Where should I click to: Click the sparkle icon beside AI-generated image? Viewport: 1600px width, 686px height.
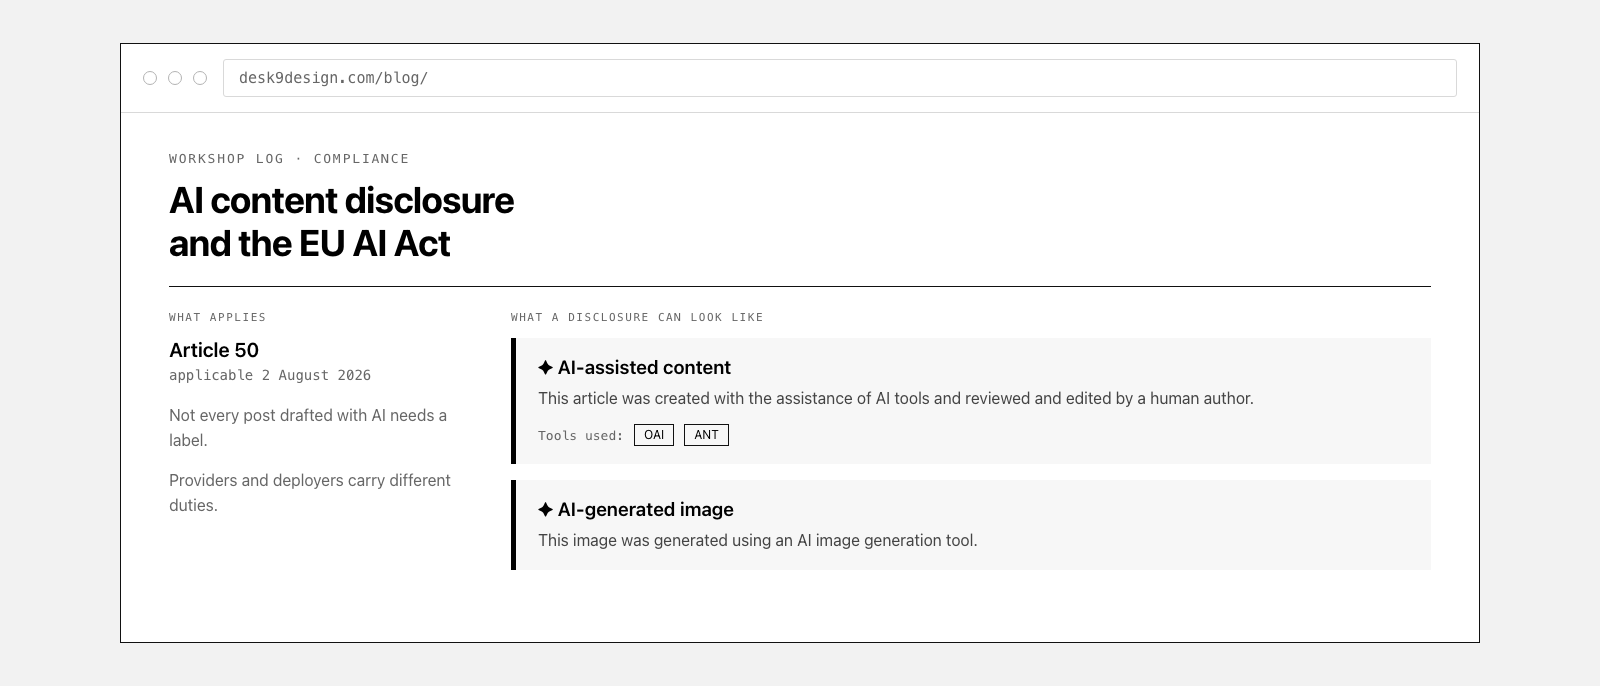pos(545,510)
